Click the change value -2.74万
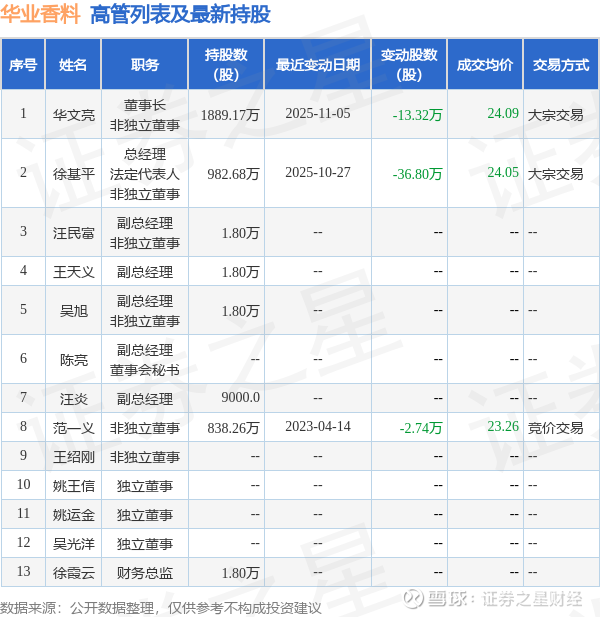The height and width of the screenshot is (617, 600). pyautogui.click(x=421, y=428)
